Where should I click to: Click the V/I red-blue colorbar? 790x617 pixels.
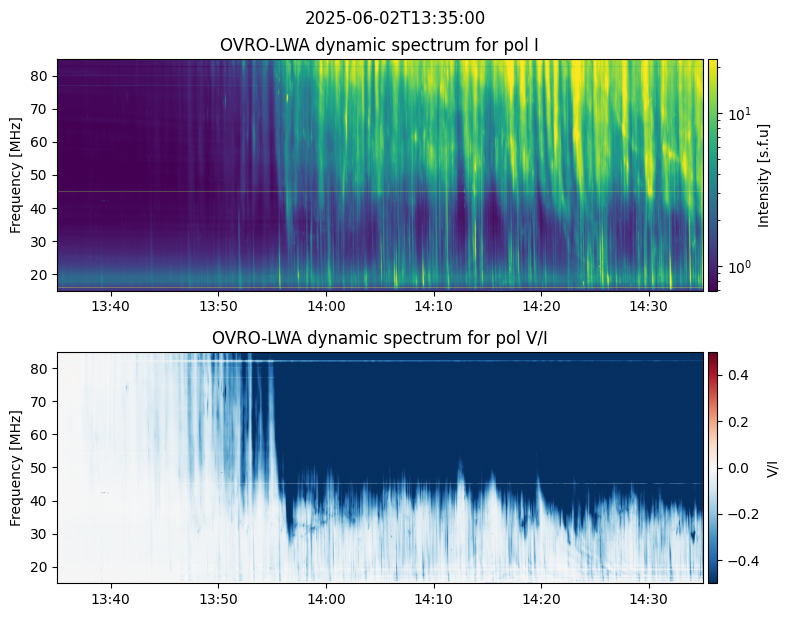[x=713, y=467]
